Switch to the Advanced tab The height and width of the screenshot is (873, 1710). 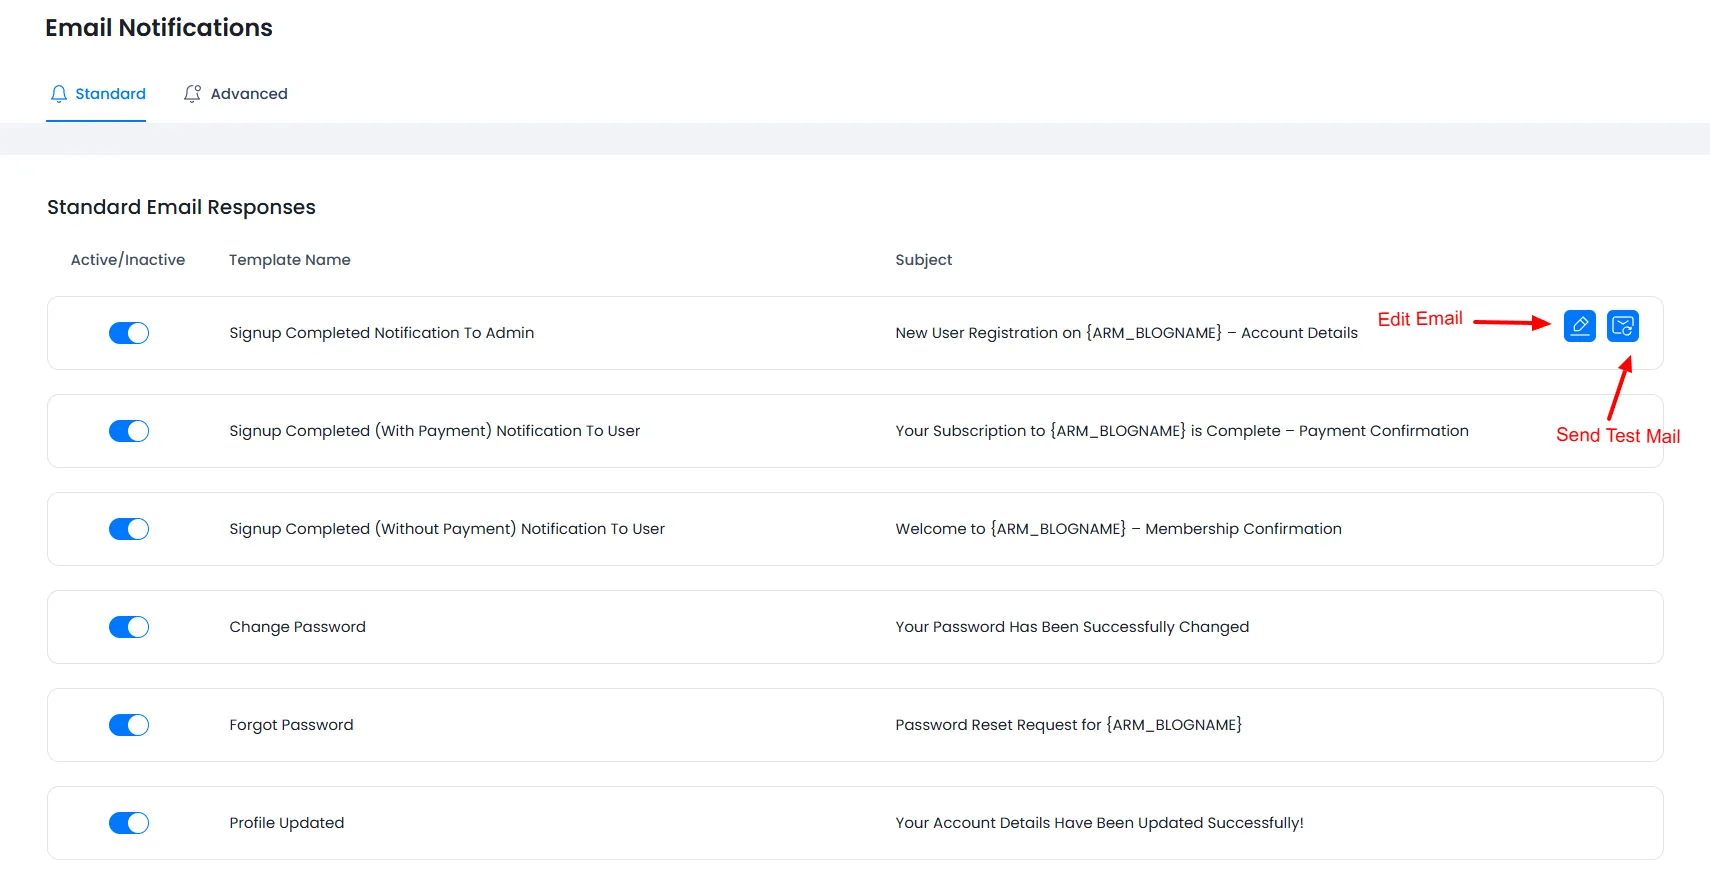pos(248,94)
